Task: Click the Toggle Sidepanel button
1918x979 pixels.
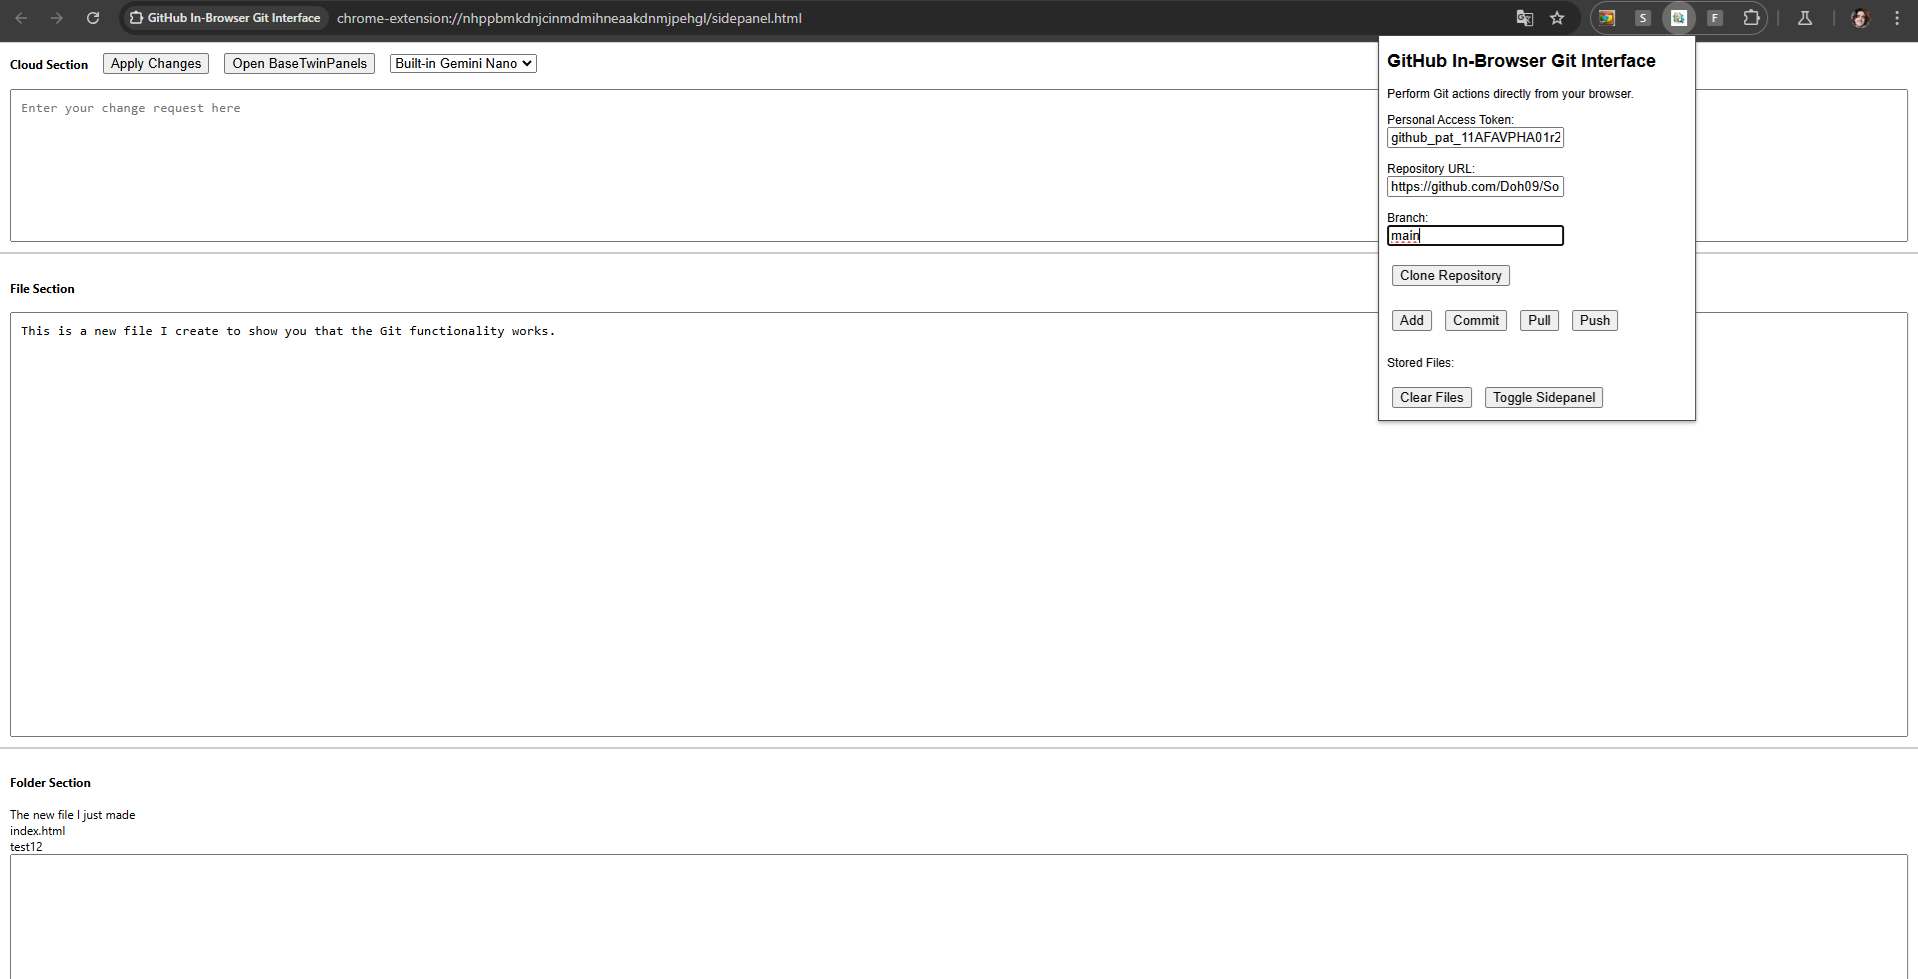Action: point(1544,397)
